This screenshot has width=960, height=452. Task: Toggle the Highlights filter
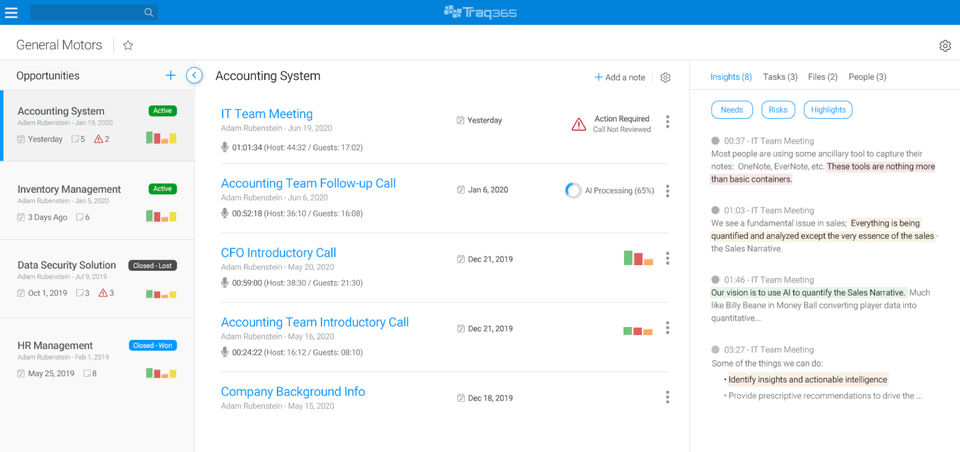(828, 110)
